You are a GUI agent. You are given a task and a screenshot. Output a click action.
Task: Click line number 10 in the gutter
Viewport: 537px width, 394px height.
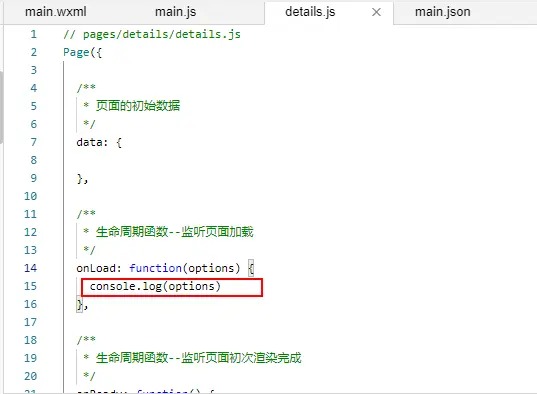point(30,196)
